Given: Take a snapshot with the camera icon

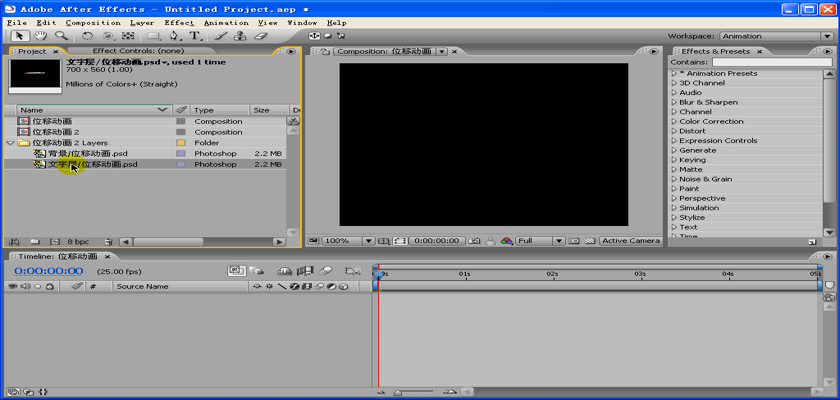Looking at the screenshot, I should coord(474,241).
